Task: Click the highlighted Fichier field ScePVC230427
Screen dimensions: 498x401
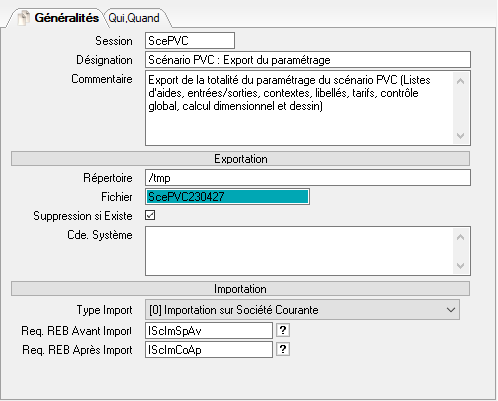Action: pos(227,197)
